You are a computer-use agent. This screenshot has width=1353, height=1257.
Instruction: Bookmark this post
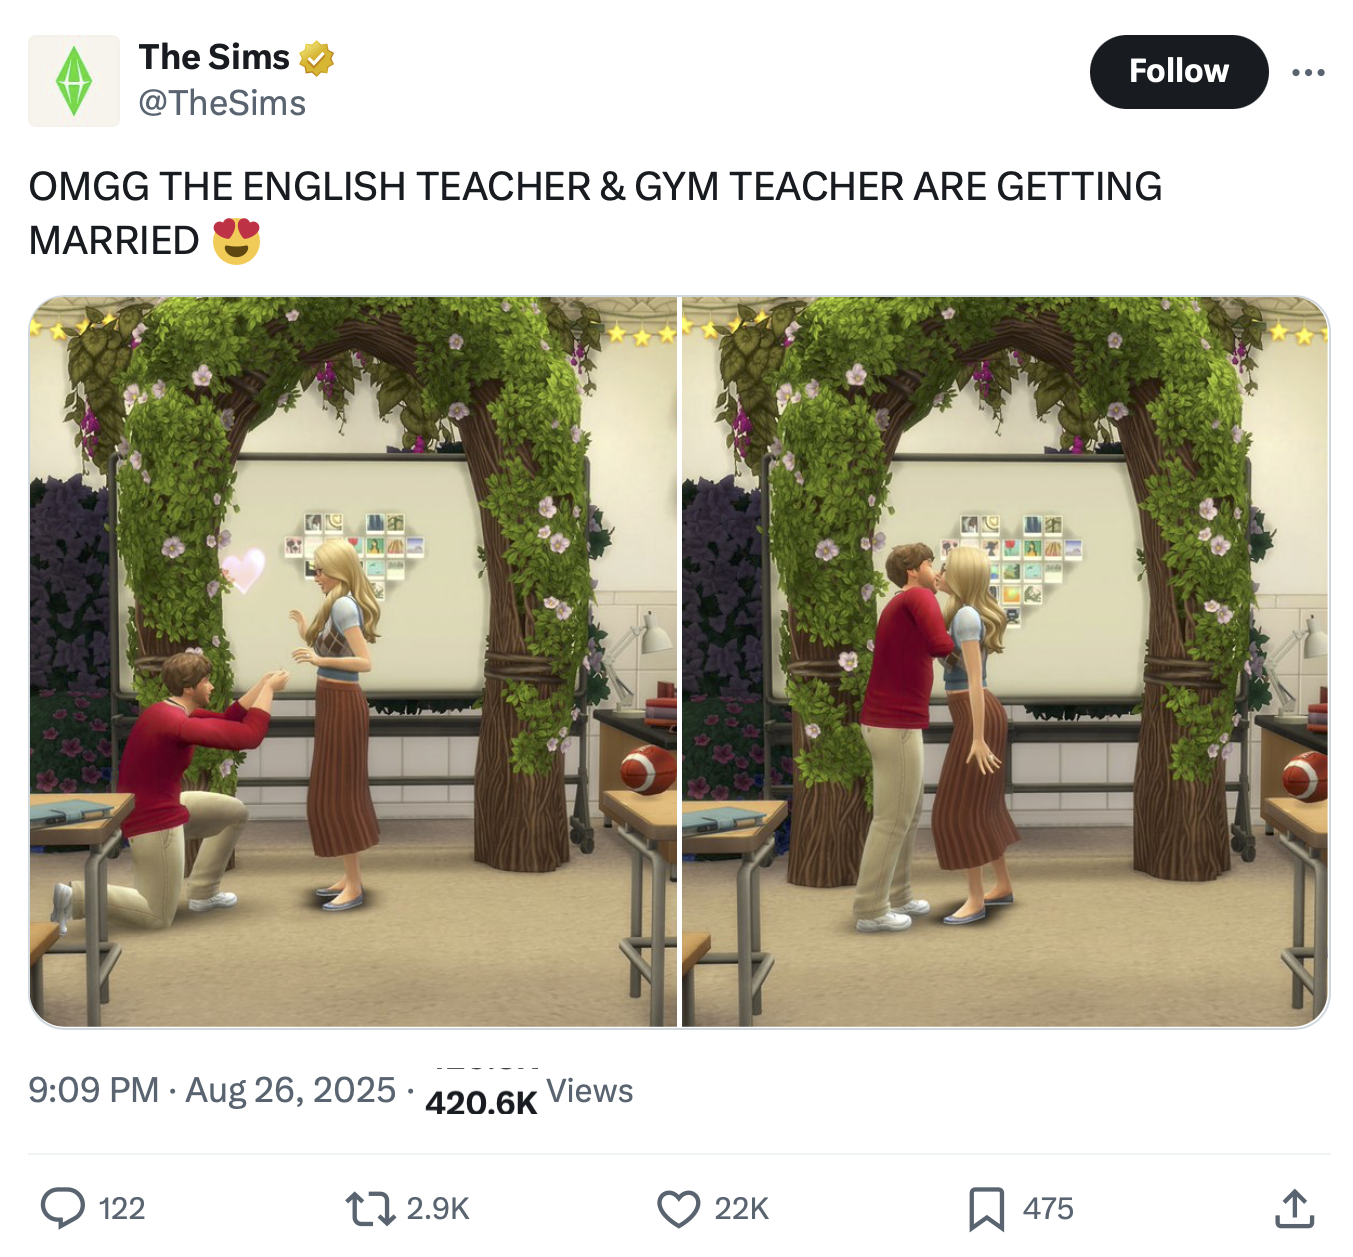point(986,1208)
